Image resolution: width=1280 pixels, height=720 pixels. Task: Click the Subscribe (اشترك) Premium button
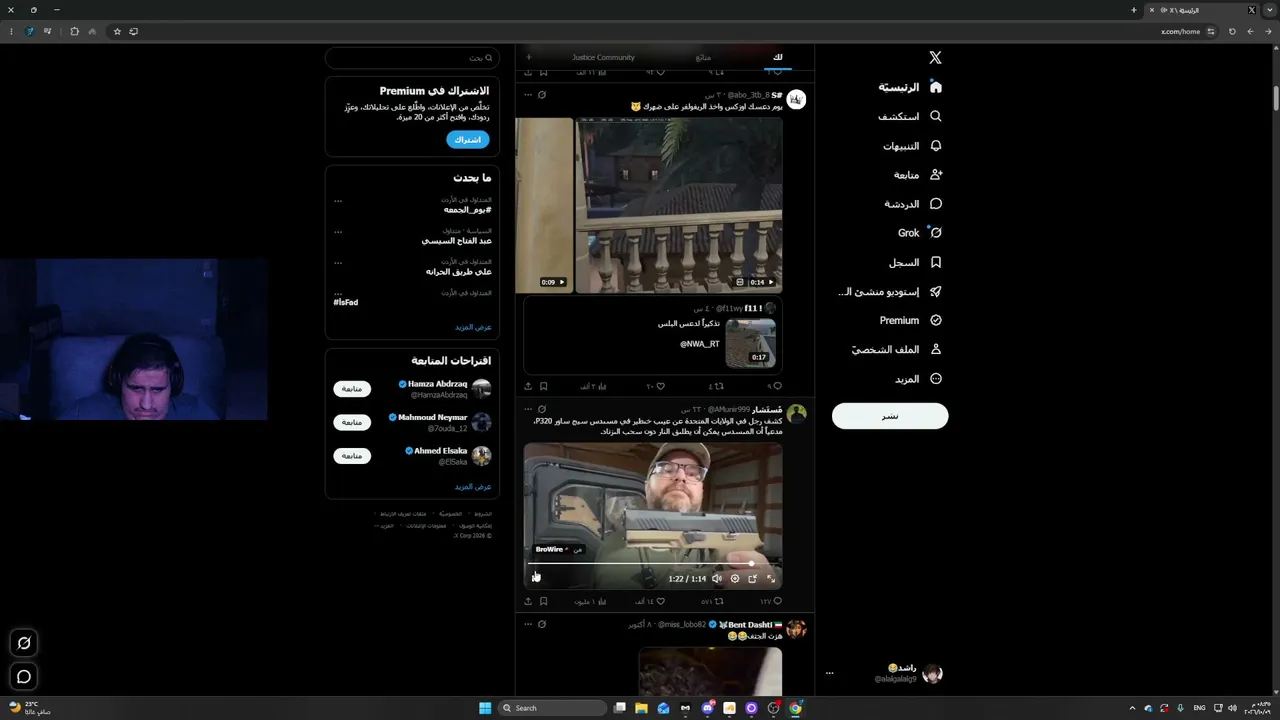point(468,140)
